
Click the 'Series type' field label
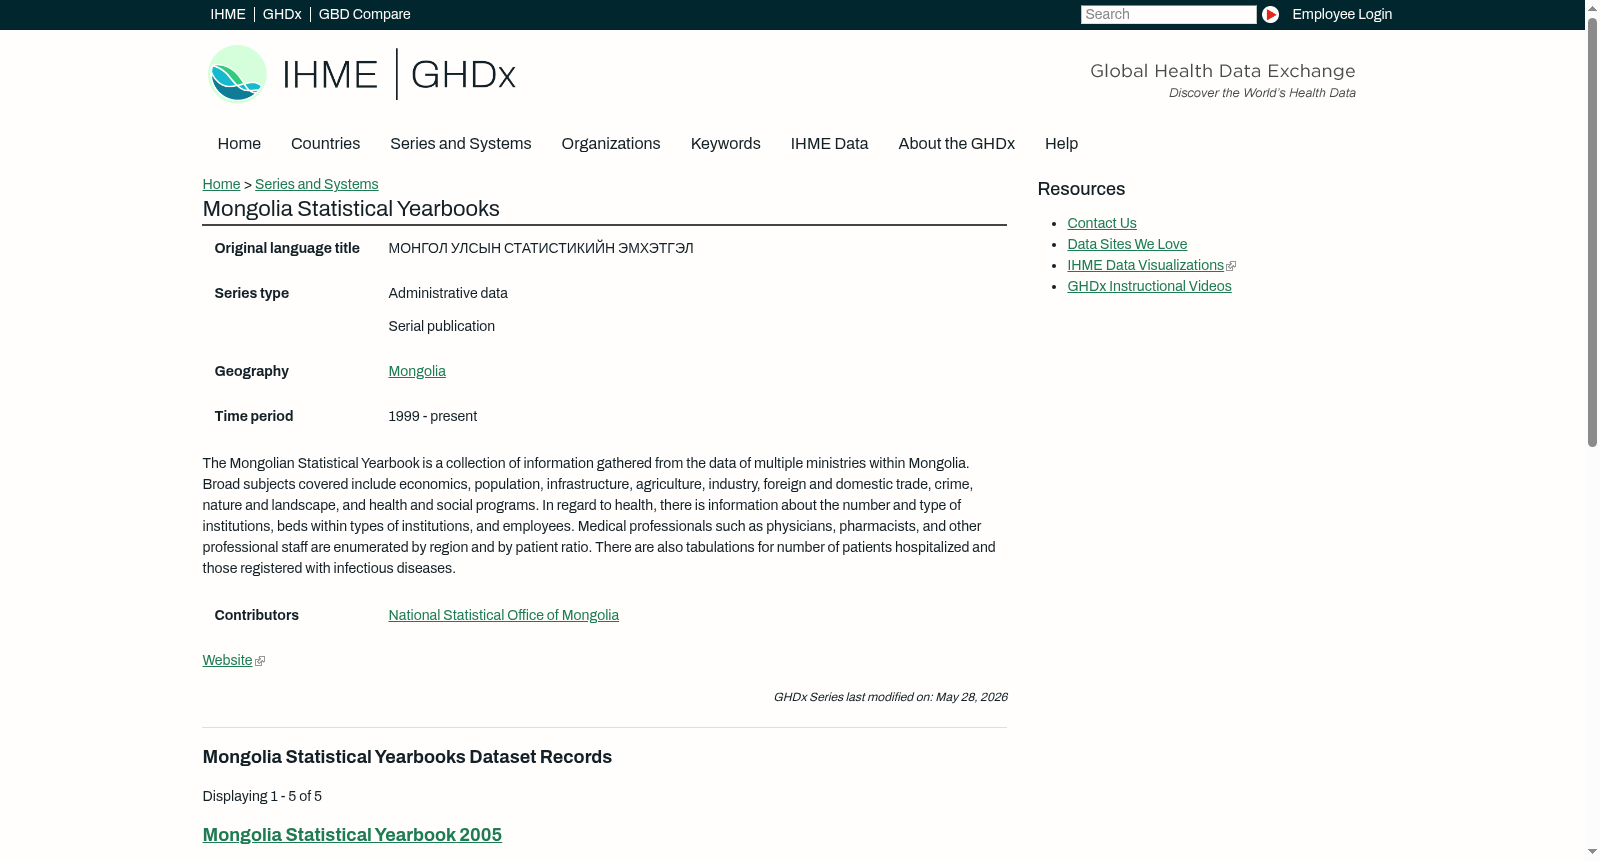252,293
